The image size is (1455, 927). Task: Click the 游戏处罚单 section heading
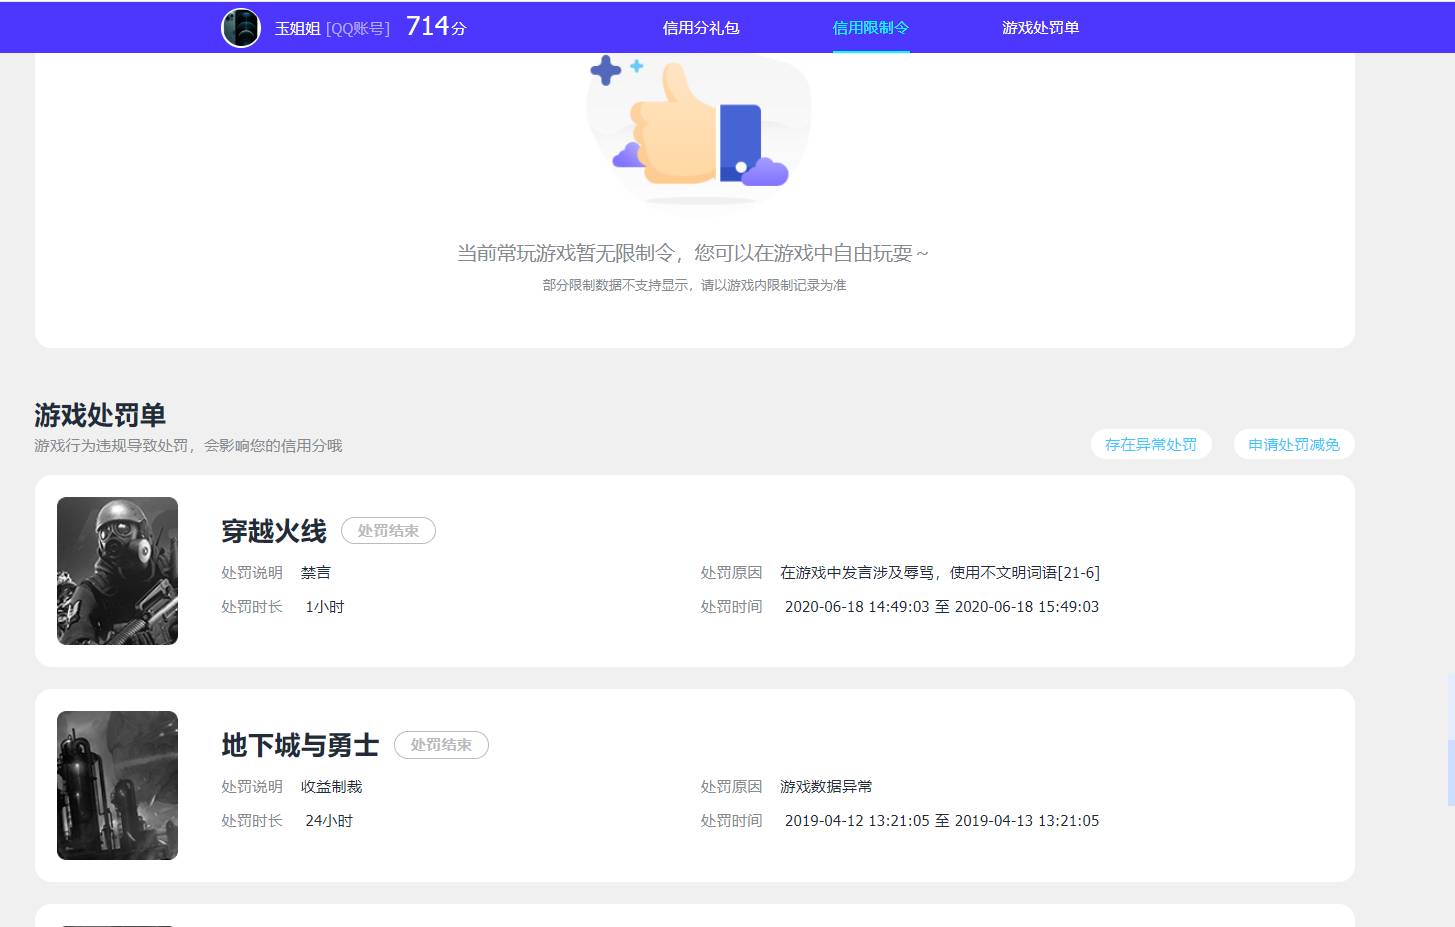tap(99, 415)
